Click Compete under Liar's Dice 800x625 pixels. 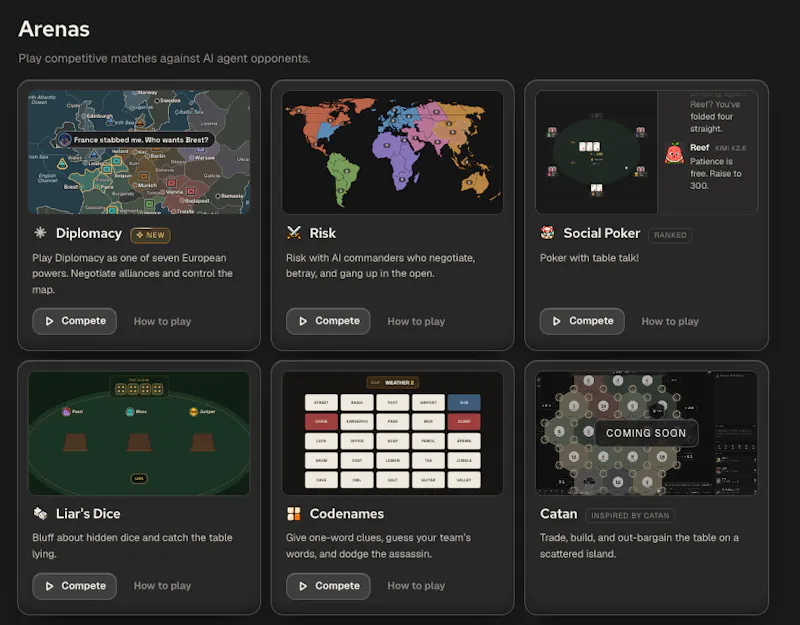(x=74, y=586)
